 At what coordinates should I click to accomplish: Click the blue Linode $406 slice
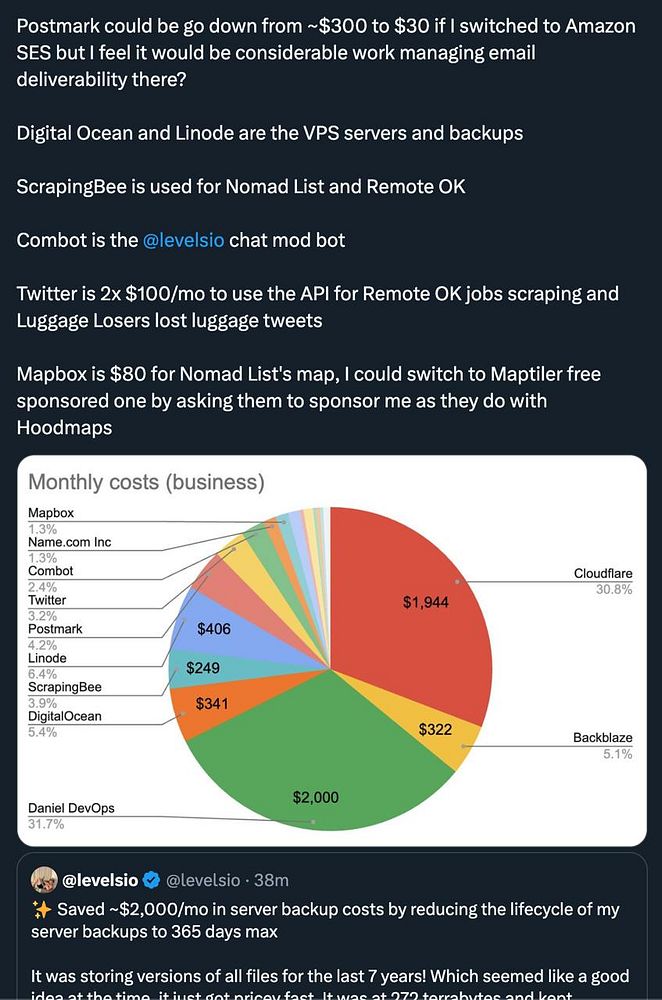(x=214, y=629)
